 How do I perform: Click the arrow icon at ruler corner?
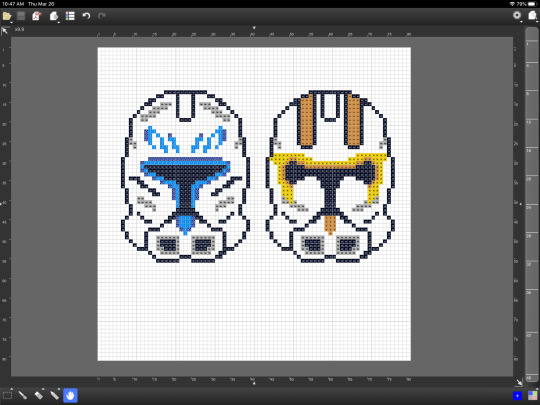[x=5, y=31]
